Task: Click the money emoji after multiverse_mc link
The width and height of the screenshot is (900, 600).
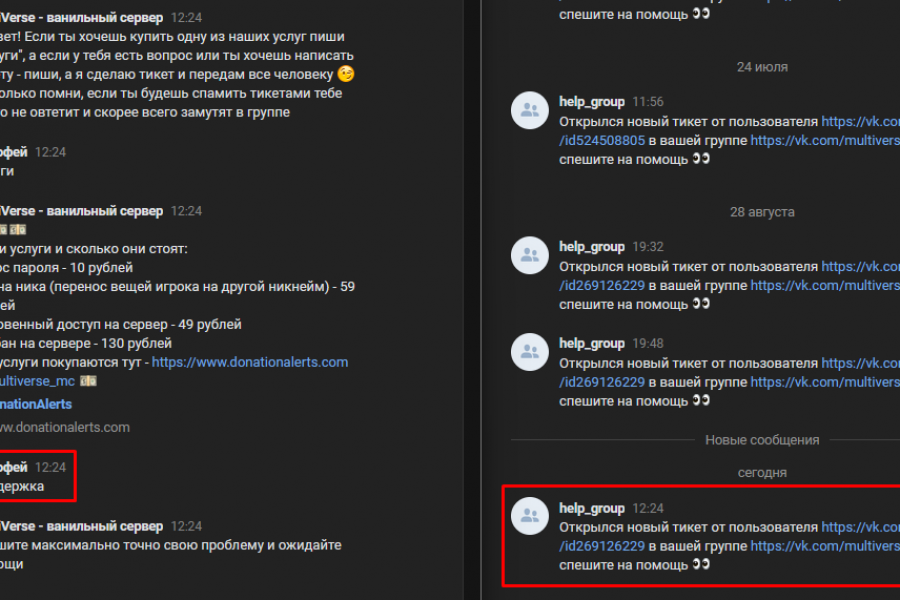Action: pos(88,381)
